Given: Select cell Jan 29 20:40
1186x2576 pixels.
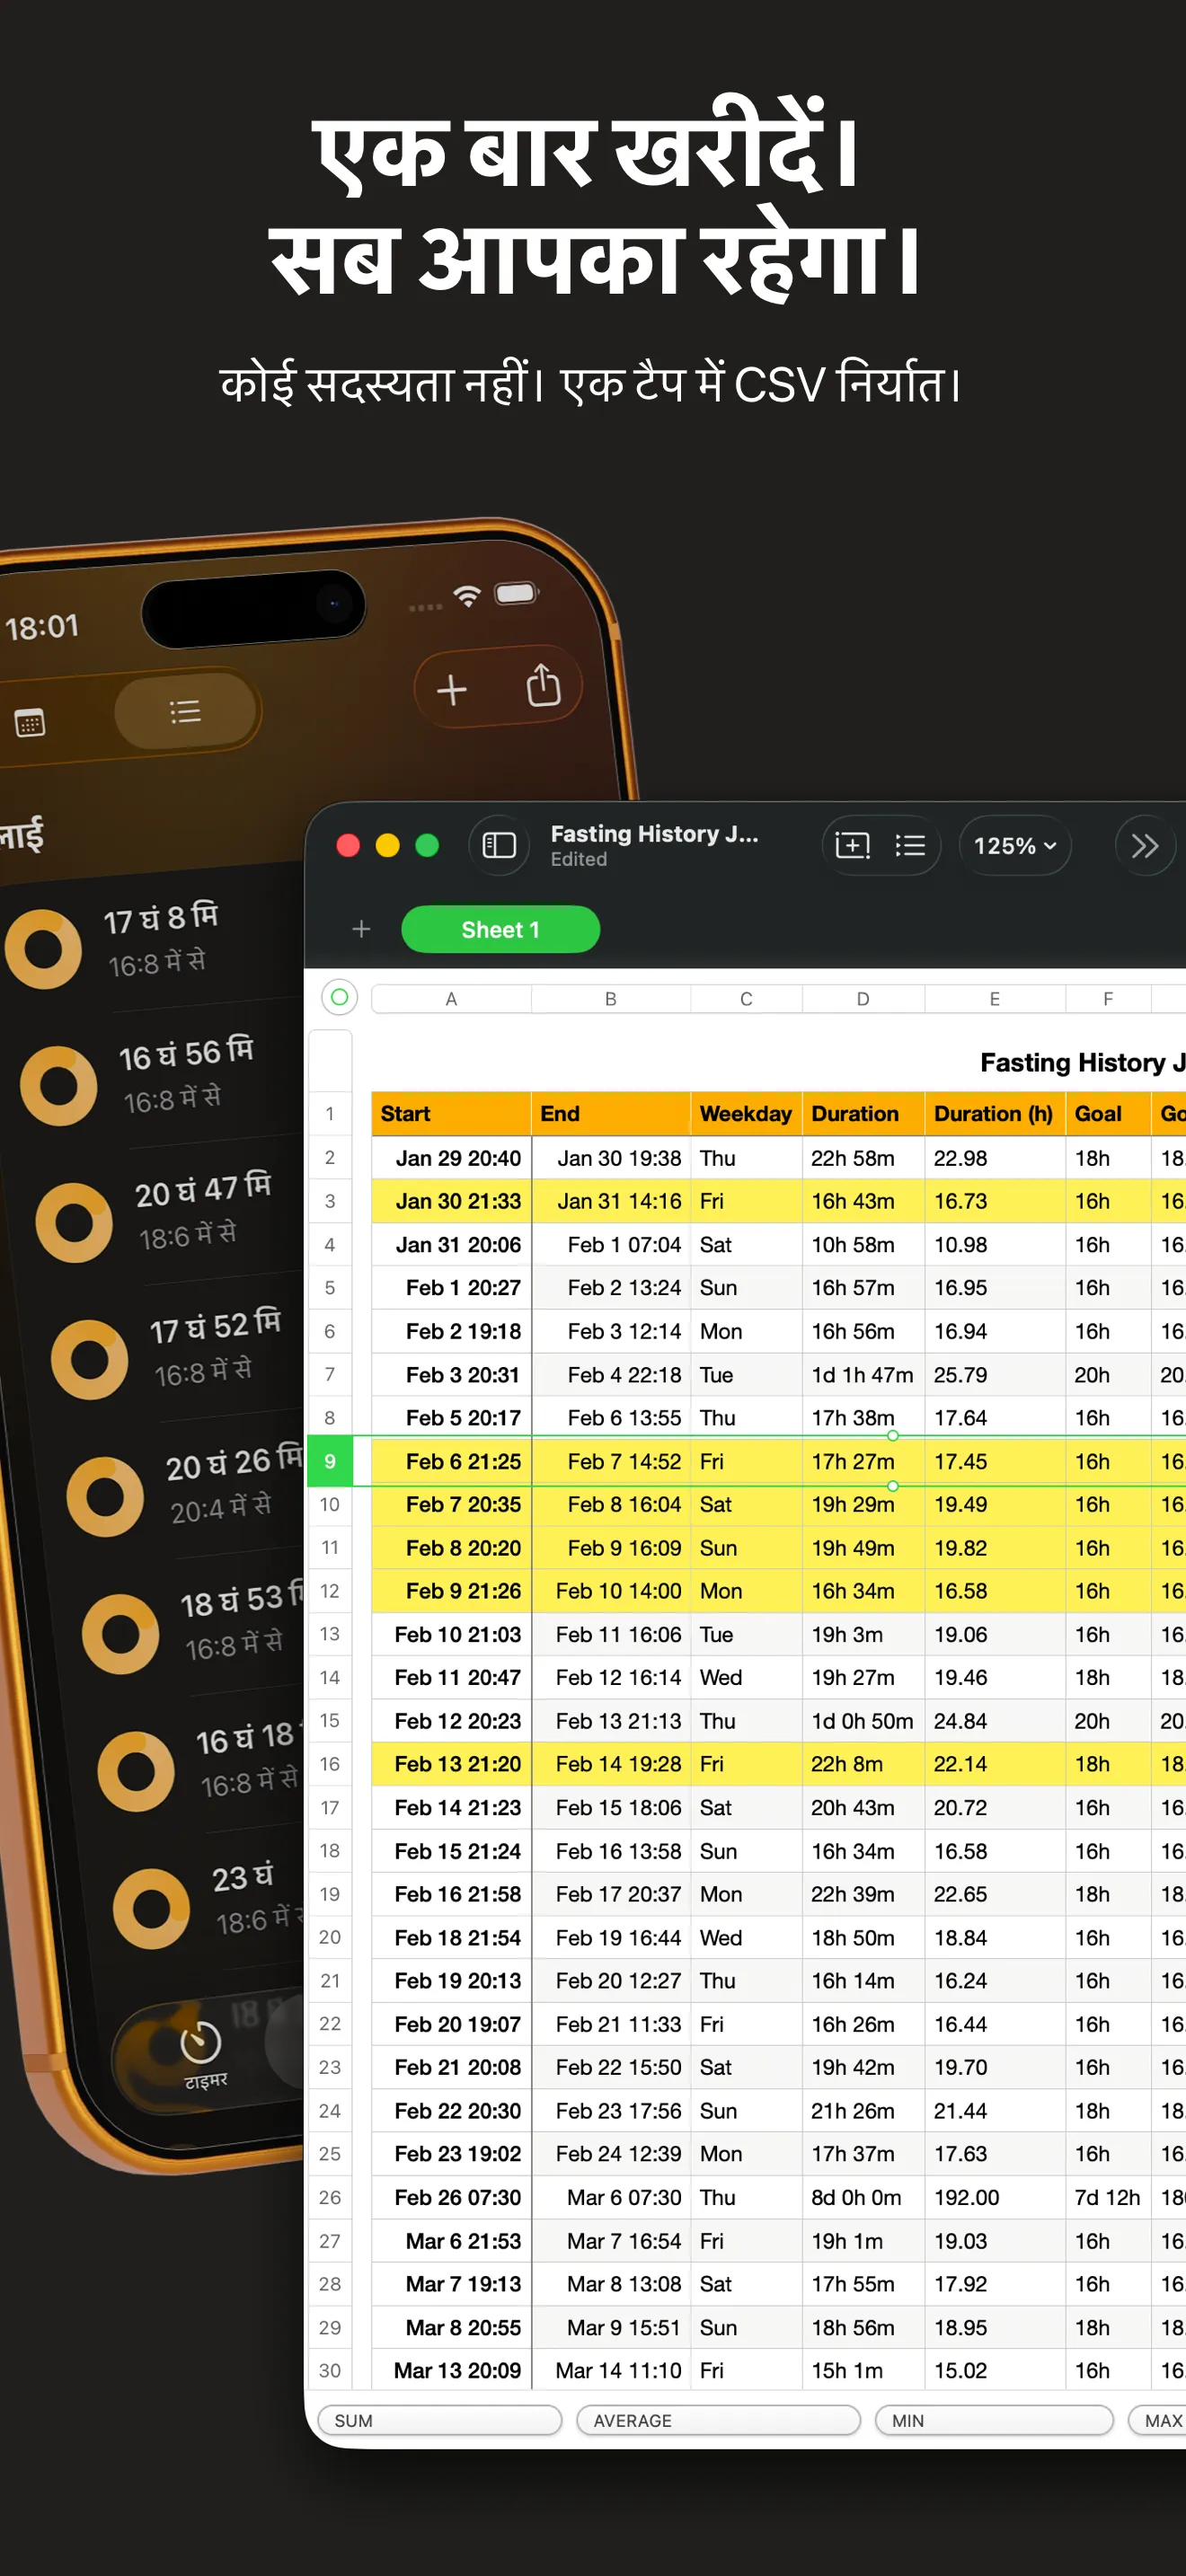Looking at the screenshot, I should tap(451, 1158).
